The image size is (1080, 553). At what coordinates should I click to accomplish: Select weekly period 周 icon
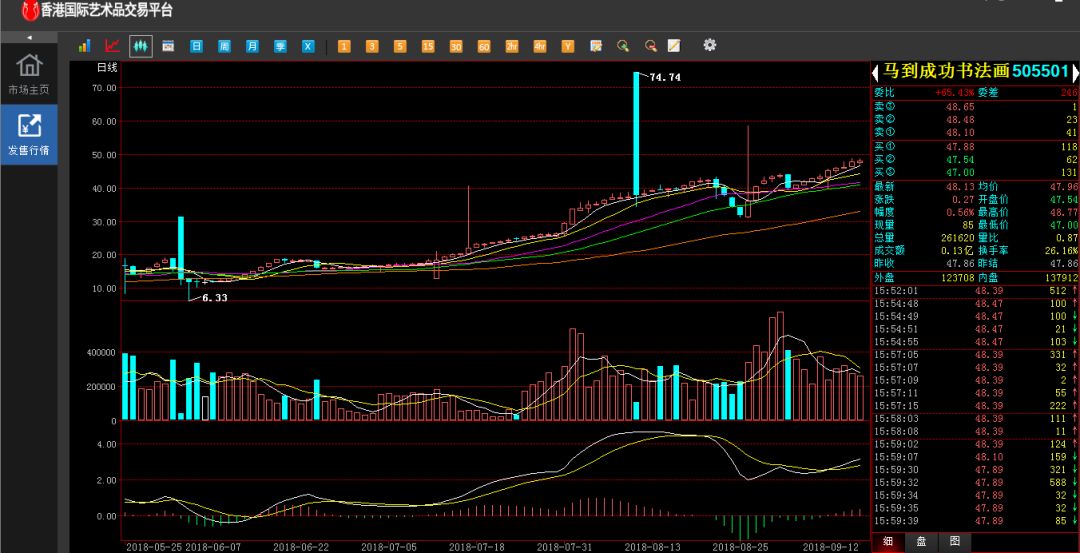tap(225, 46)
